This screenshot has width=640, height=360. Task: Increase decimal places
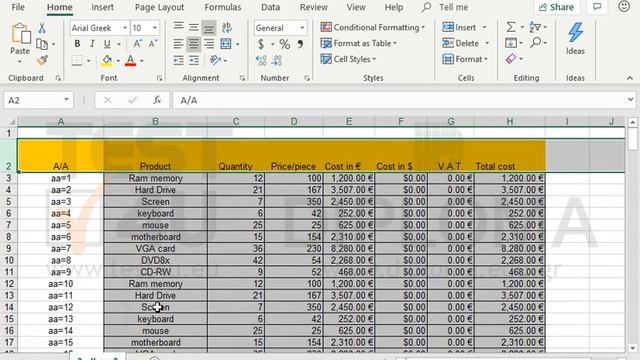261,60
